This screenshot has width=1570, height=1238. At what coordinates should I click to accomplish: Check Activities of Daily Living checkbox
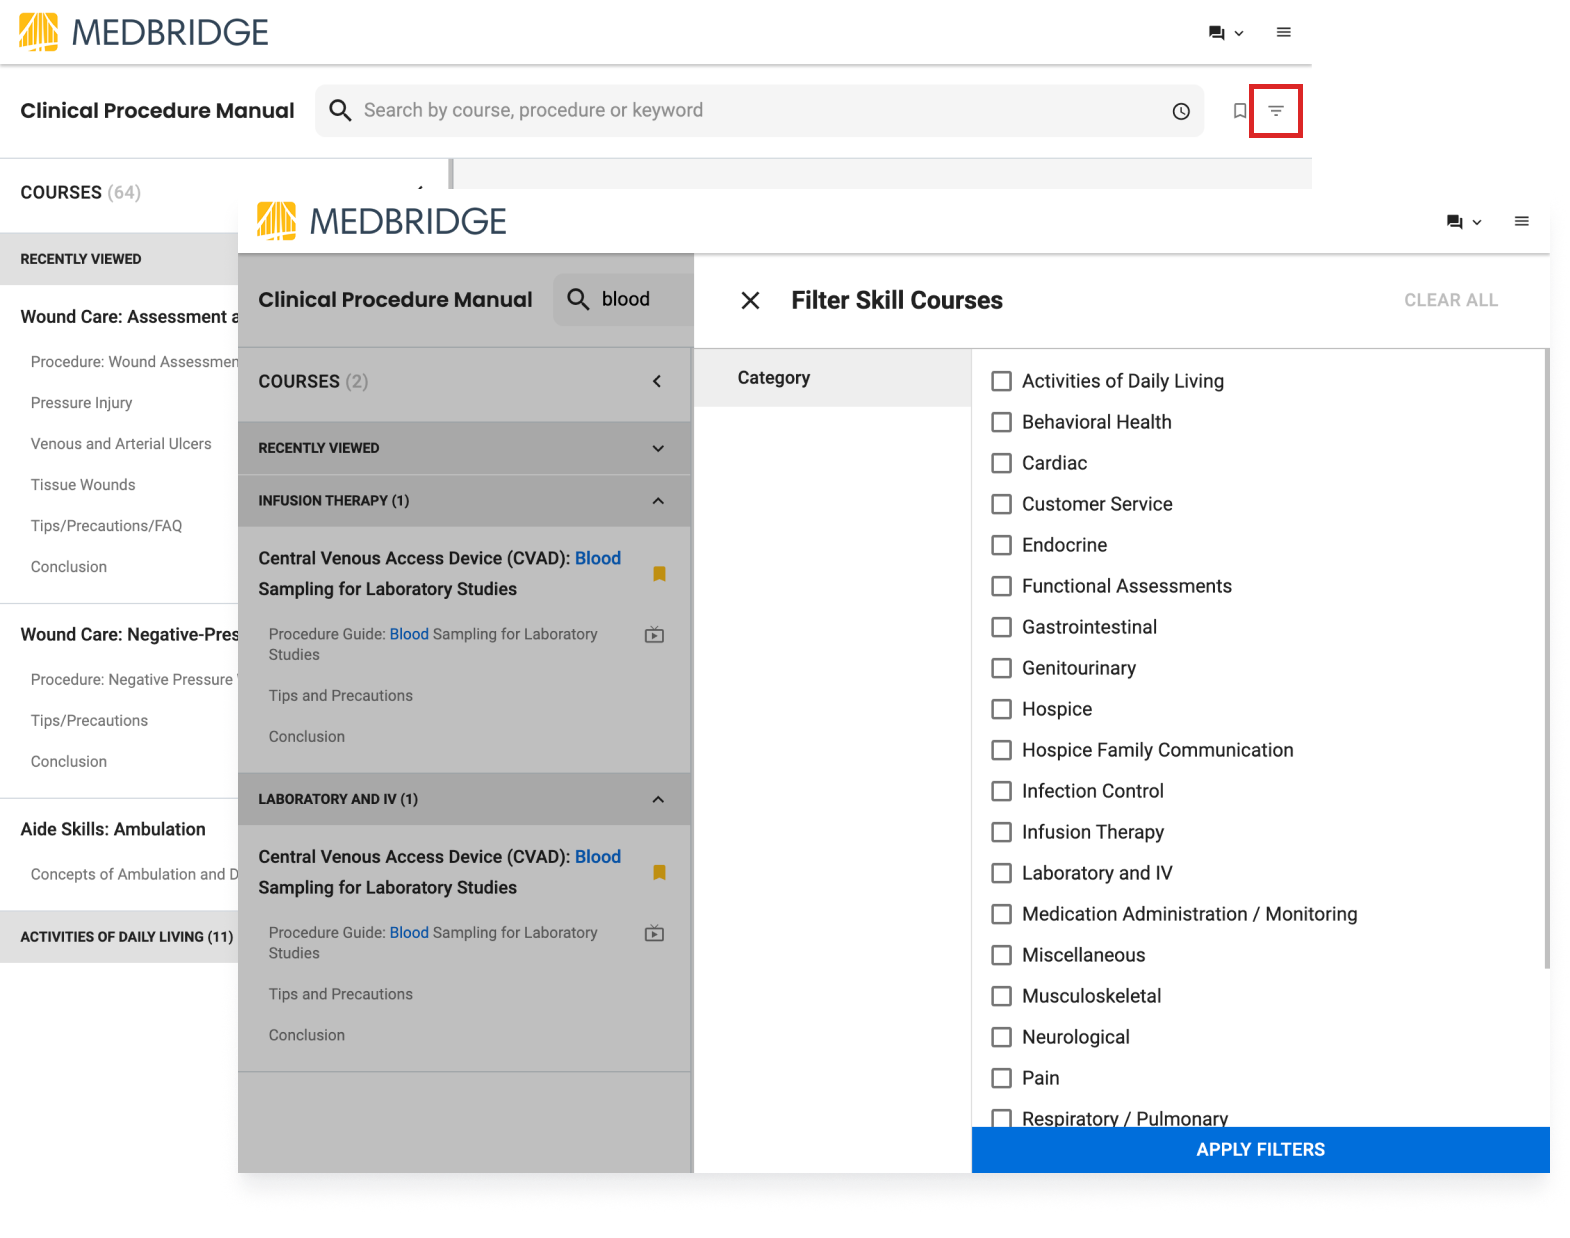[1001, 381]
